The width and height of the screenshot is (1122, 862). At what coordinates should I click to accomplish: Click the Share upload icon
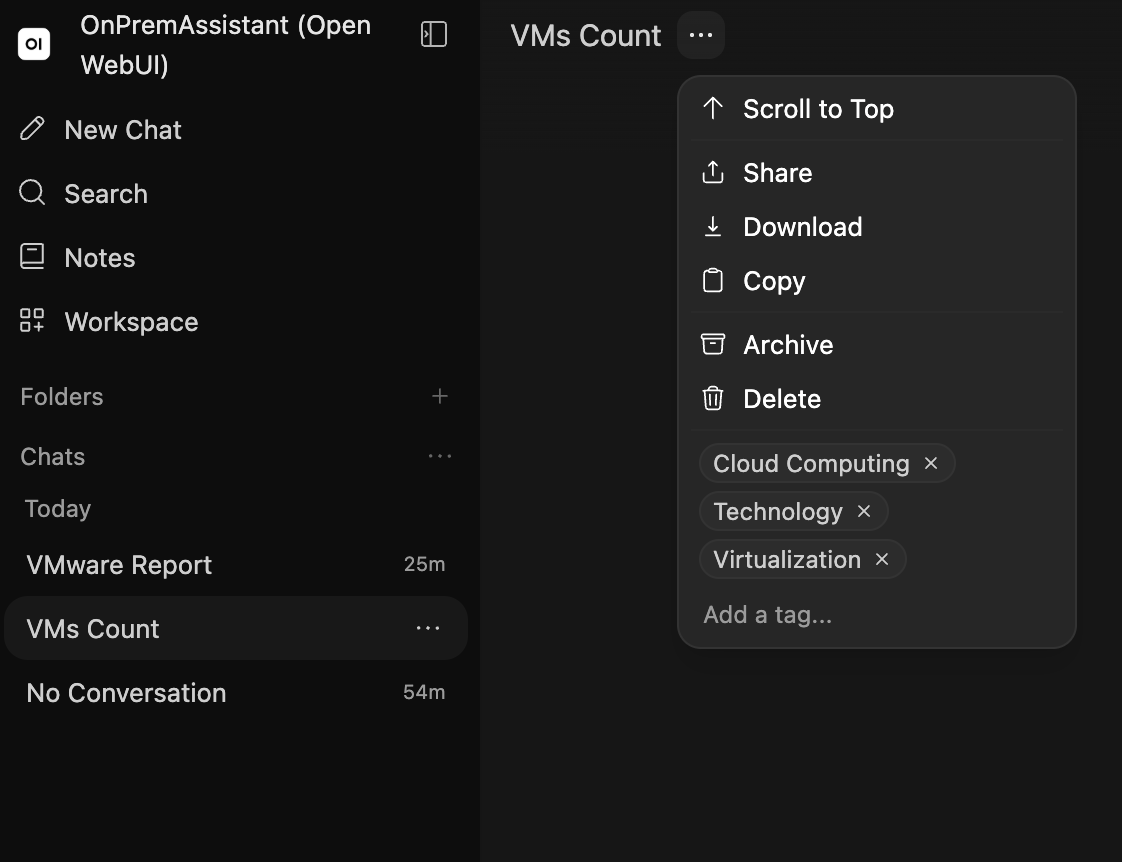click(713, 172)
